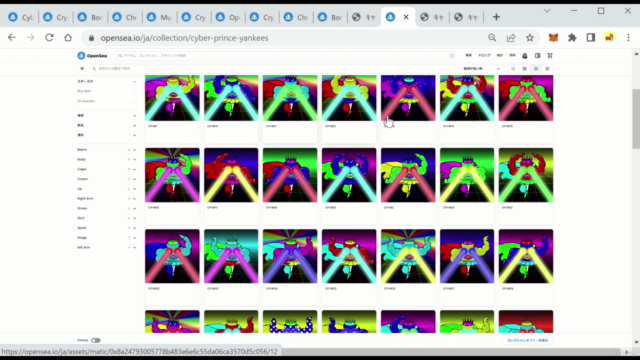Switch to the 'Mu' browser tab
Screen dimensions: 640x360
point(160,17)
